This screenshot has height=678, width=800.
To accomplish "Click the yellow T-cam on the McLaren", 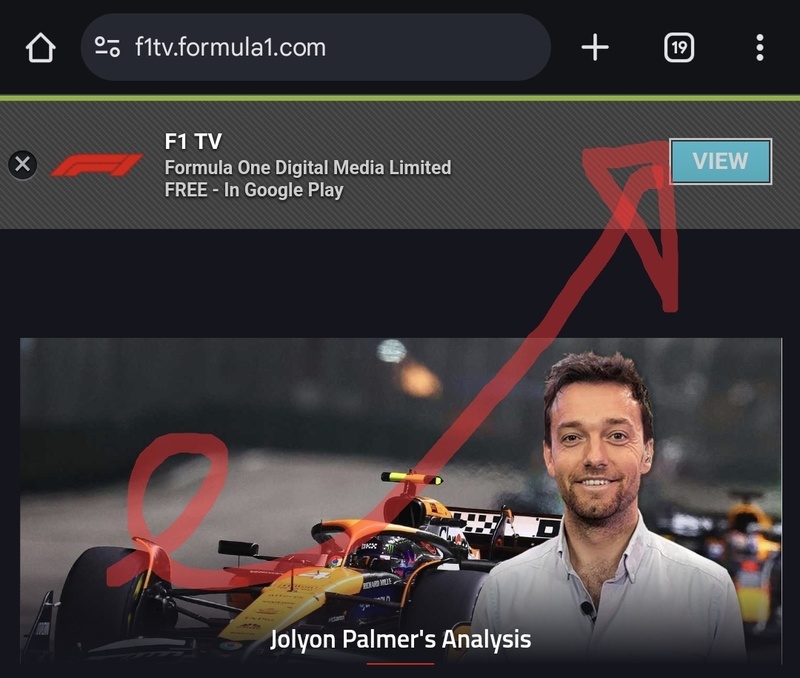I will coord(412,479).
